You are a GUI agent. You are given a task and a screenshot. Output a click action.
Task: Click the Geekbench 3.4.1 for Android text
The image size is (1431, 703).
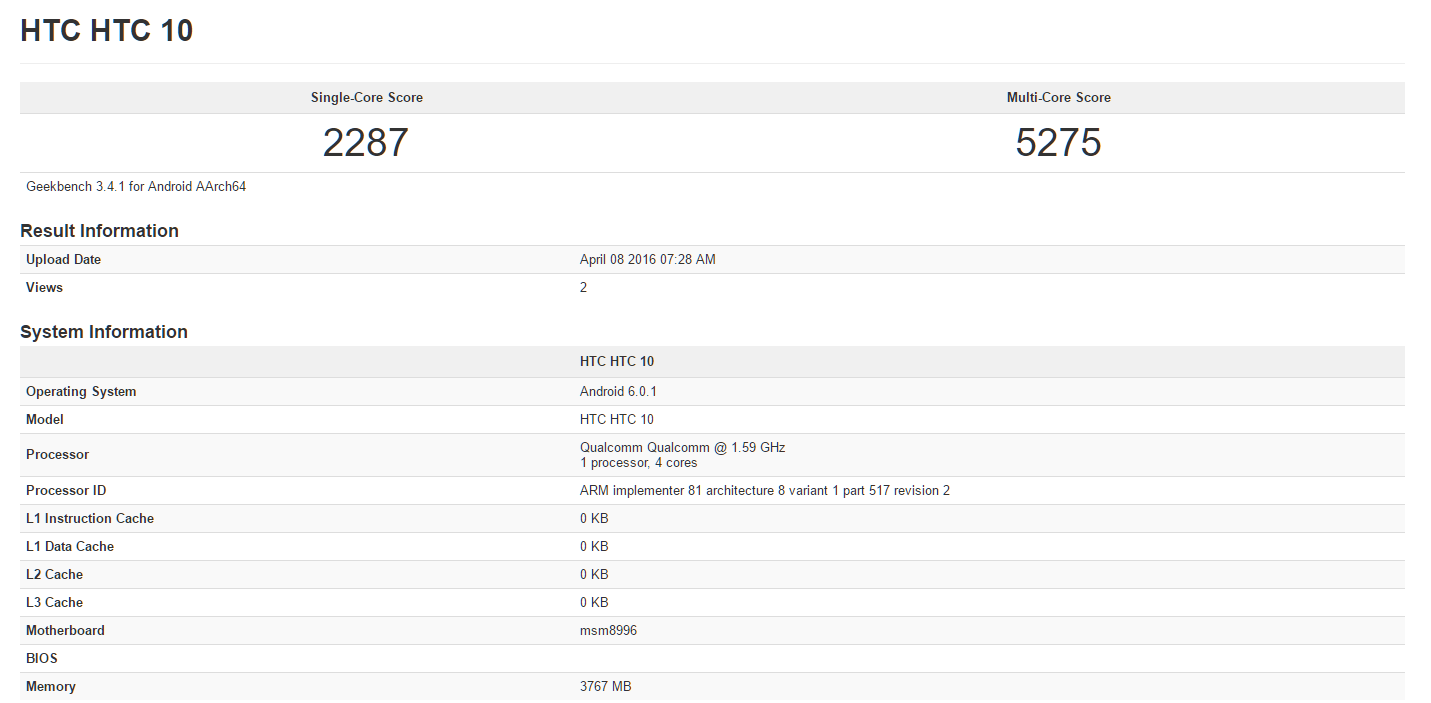click(136, 187)
